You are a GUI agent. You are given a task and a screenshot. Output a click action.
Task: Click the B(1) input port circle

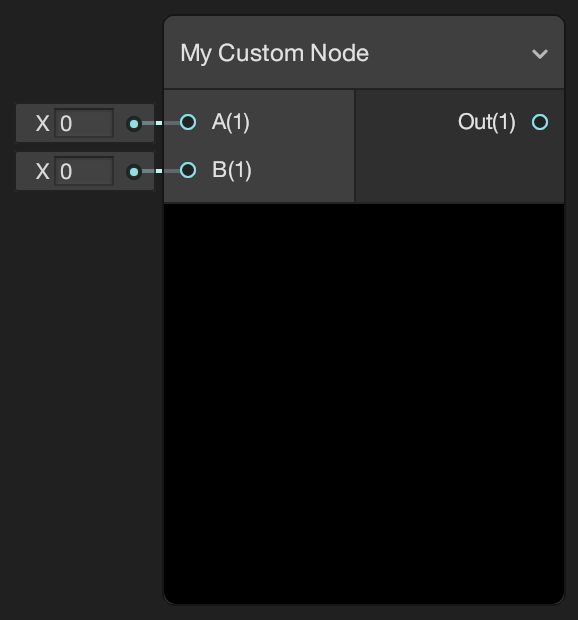tap(188, 170)
